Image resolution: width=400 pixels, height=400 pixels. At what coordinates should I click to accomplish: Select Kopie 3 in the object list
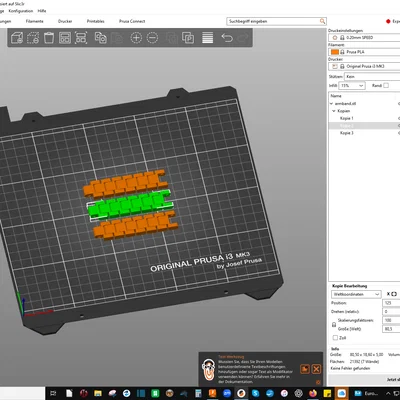pos(347,133)
